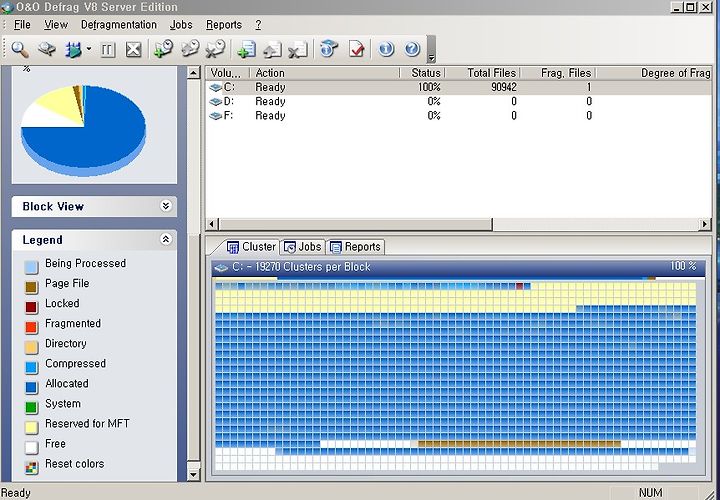
Task: Click the O&O Defrag title bar icon
Action: coord(7,7)
